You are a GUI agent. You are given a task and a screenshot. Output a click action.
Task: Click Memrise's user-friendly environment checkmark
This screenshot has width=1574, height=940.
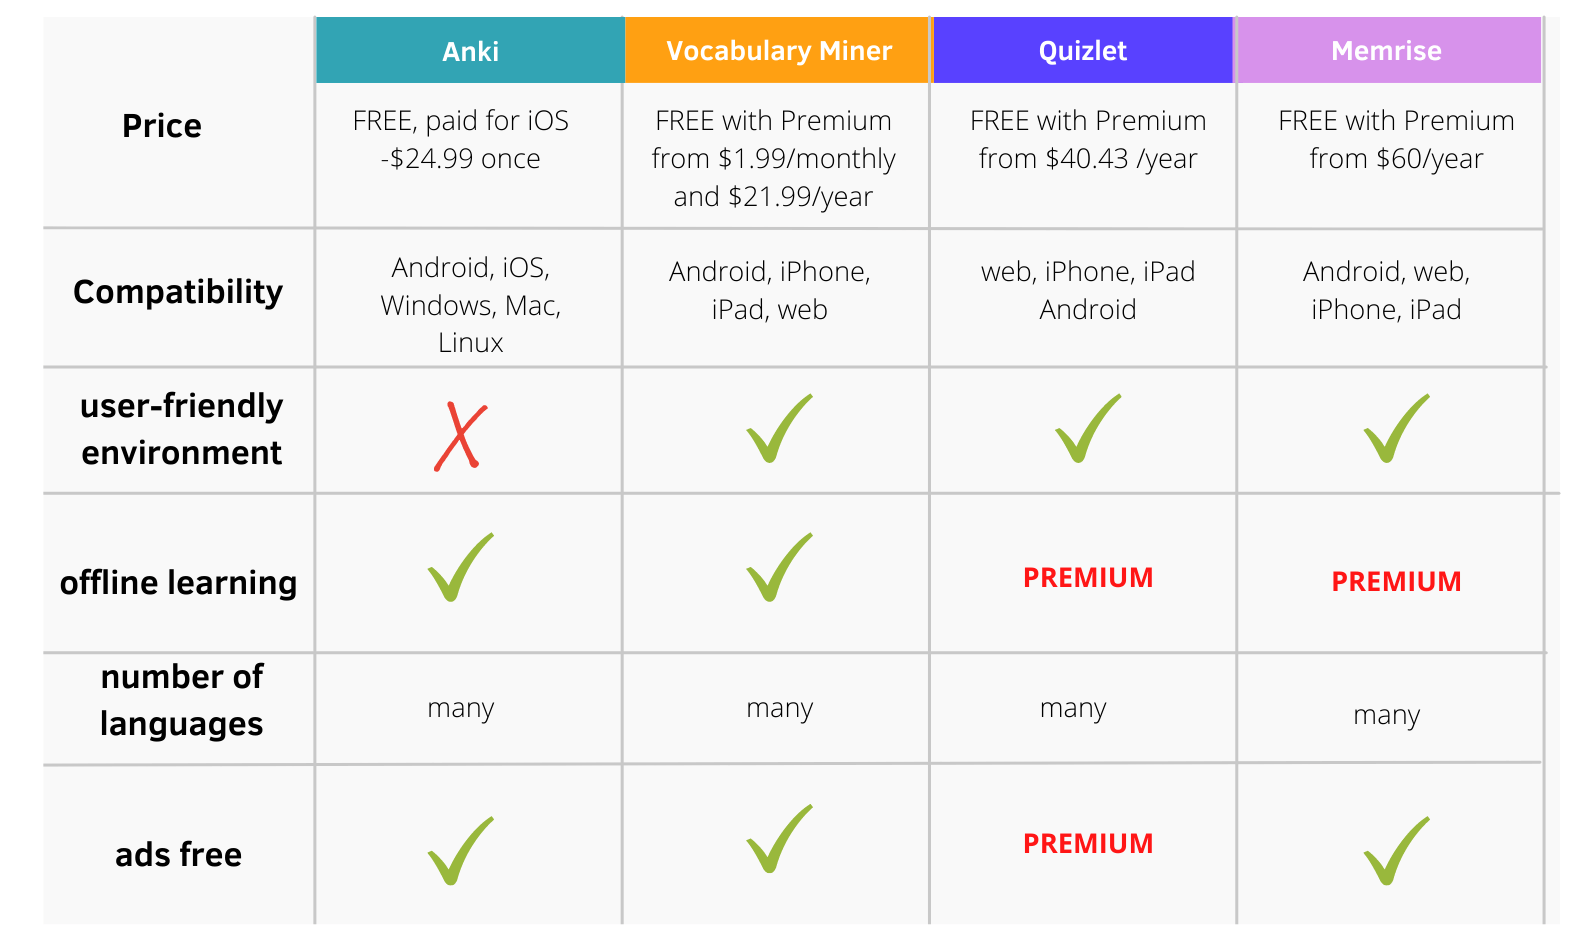1395,430
